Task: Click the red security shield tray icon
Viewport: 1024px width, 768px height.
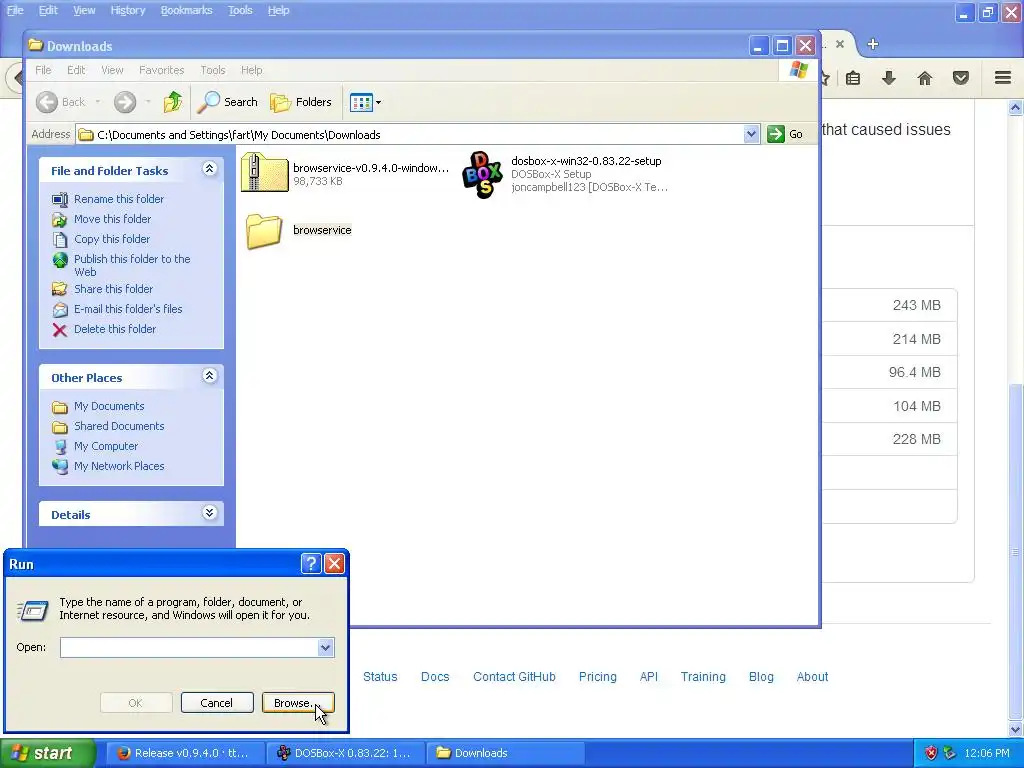Action: [x=931, y=753]
